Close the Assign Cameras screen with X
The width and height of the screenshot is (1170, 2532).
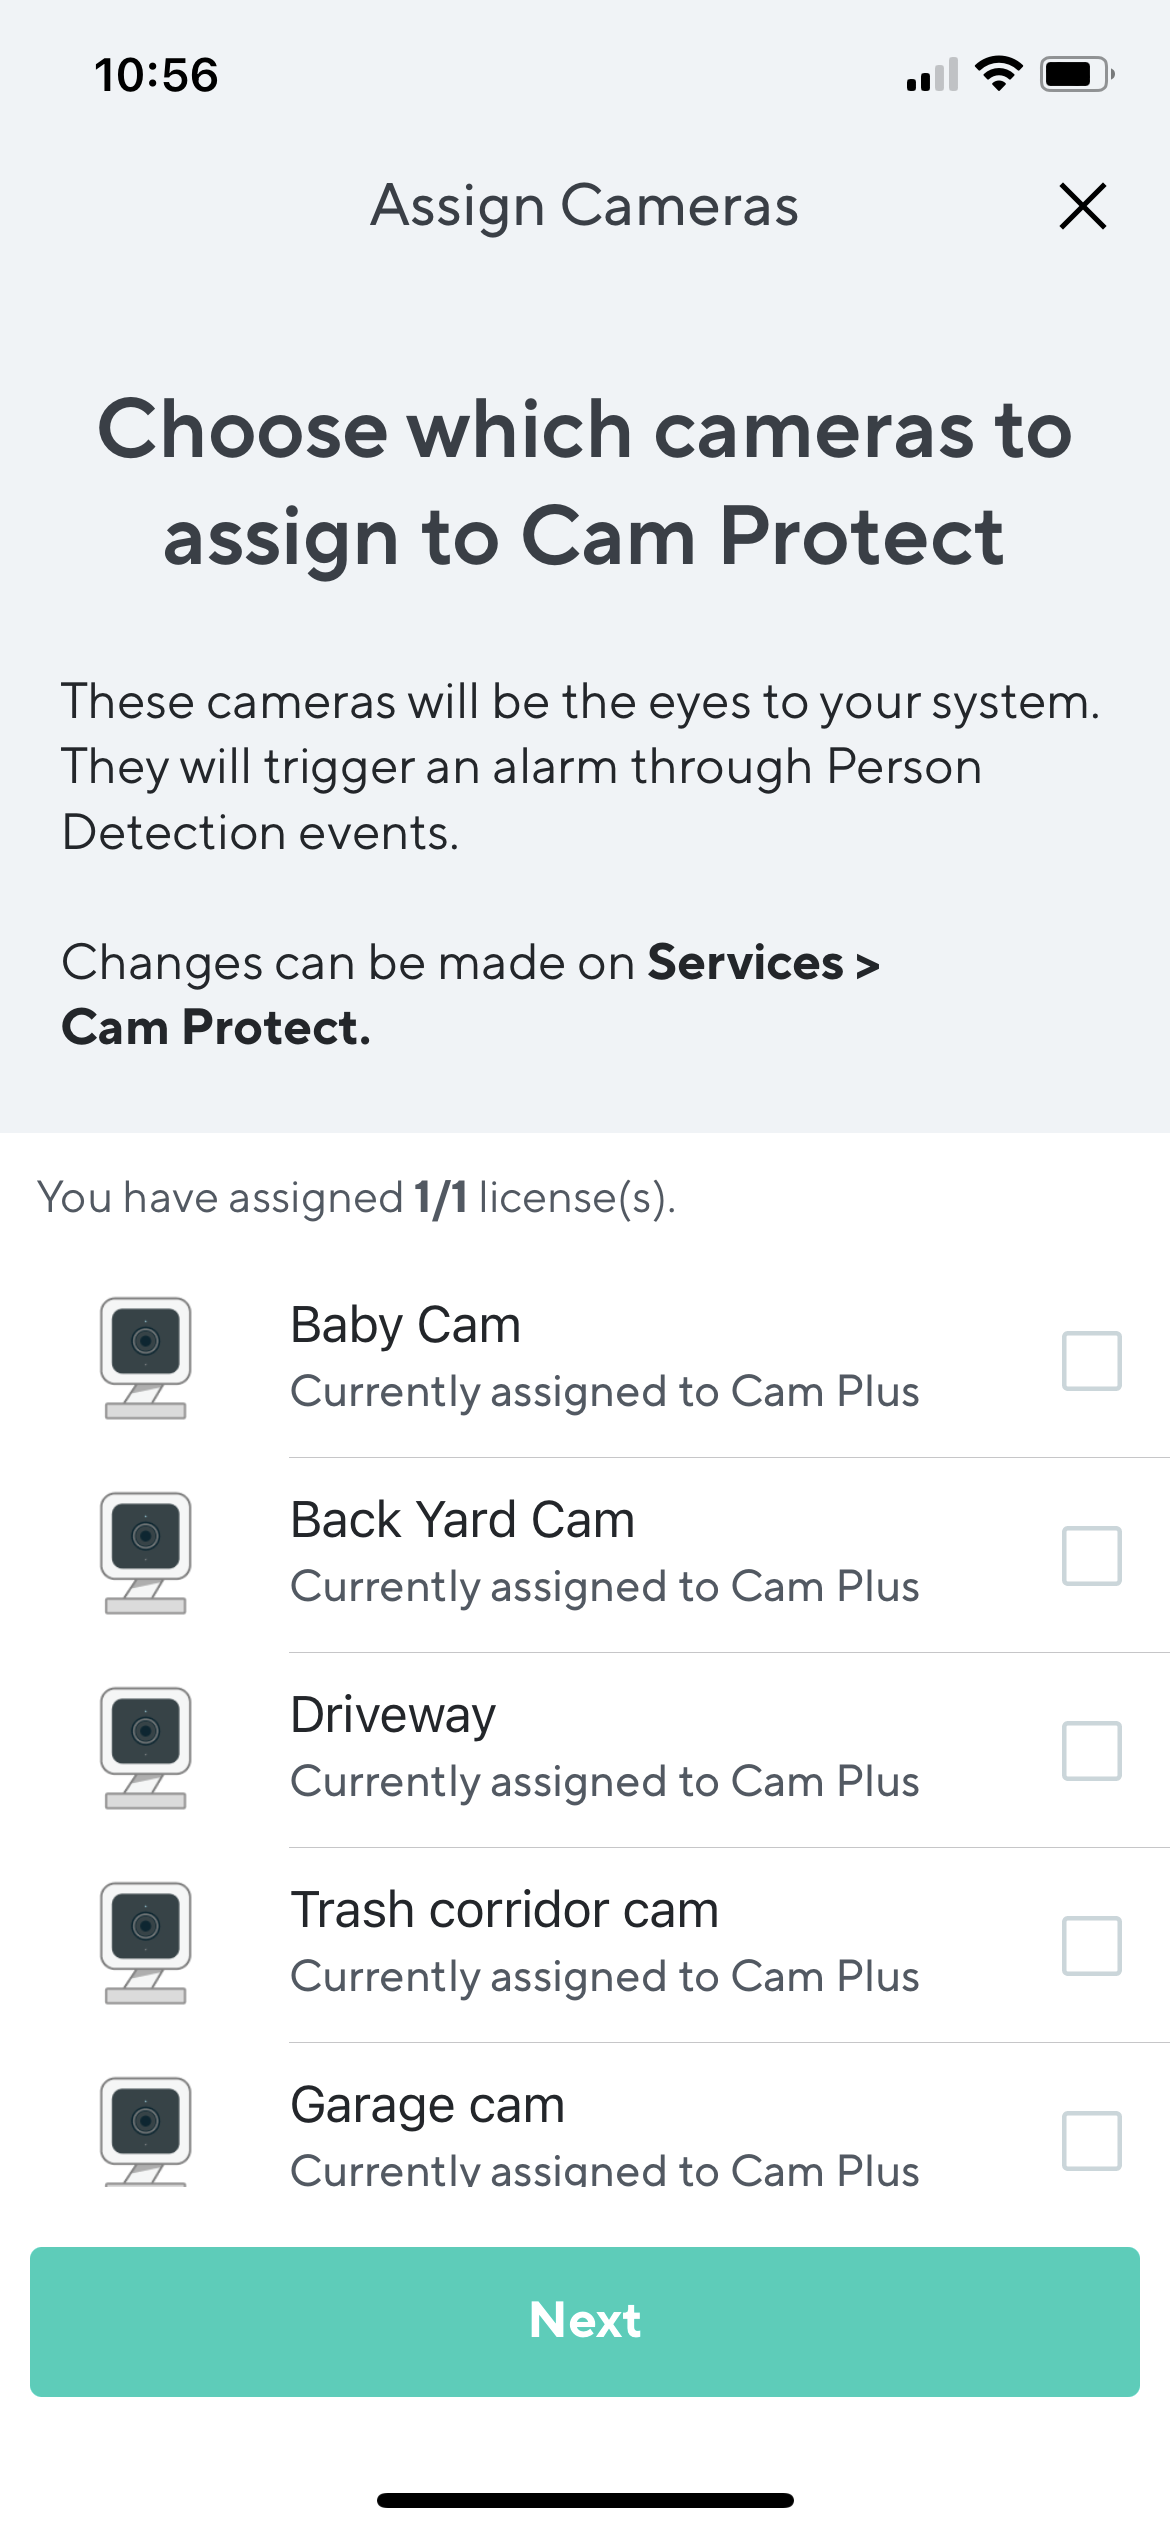1082,206
